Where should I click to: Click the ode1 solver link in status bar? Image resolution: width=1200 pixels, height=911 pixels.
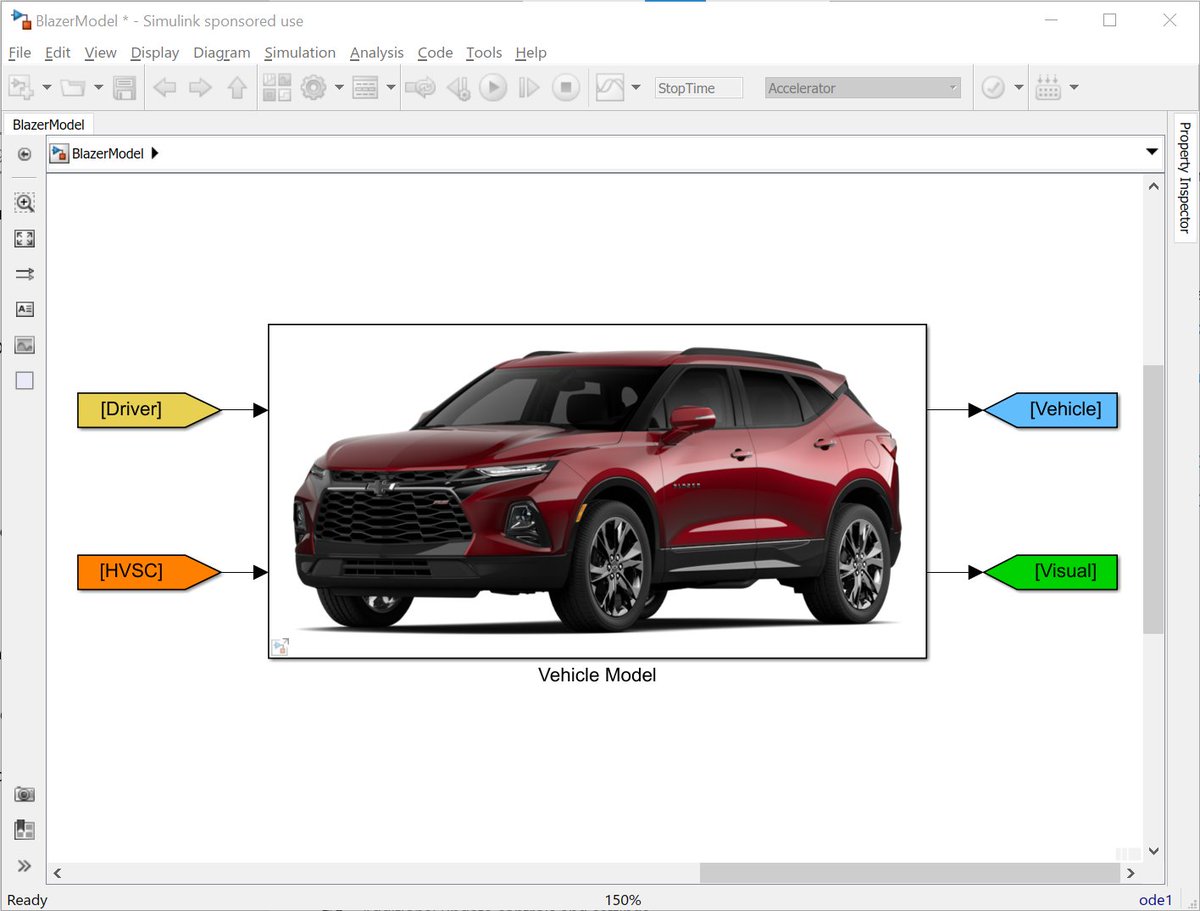coord(1155,900)
